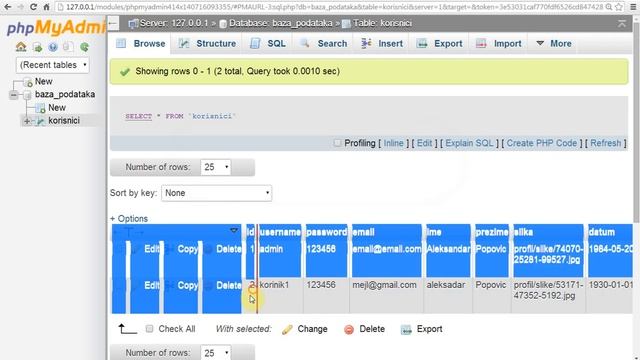640x360 pixels.
Task: Open the Search tab
Action: (323, 43)
